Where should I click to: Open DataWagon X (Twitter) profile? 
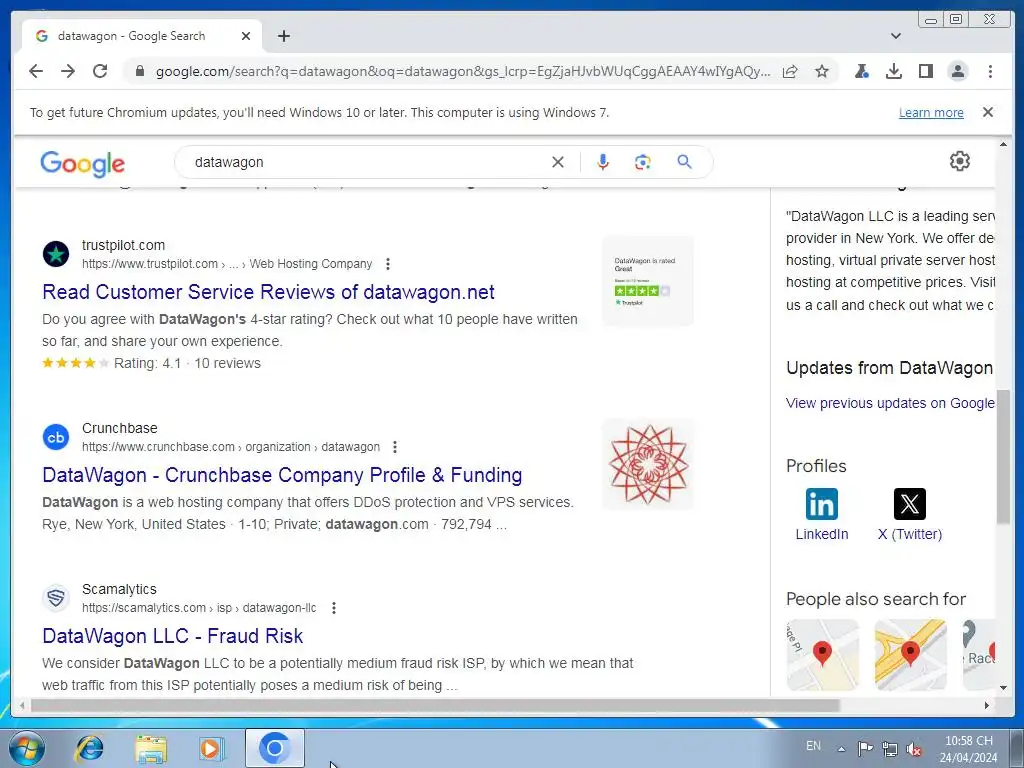[x=910, y=515]
